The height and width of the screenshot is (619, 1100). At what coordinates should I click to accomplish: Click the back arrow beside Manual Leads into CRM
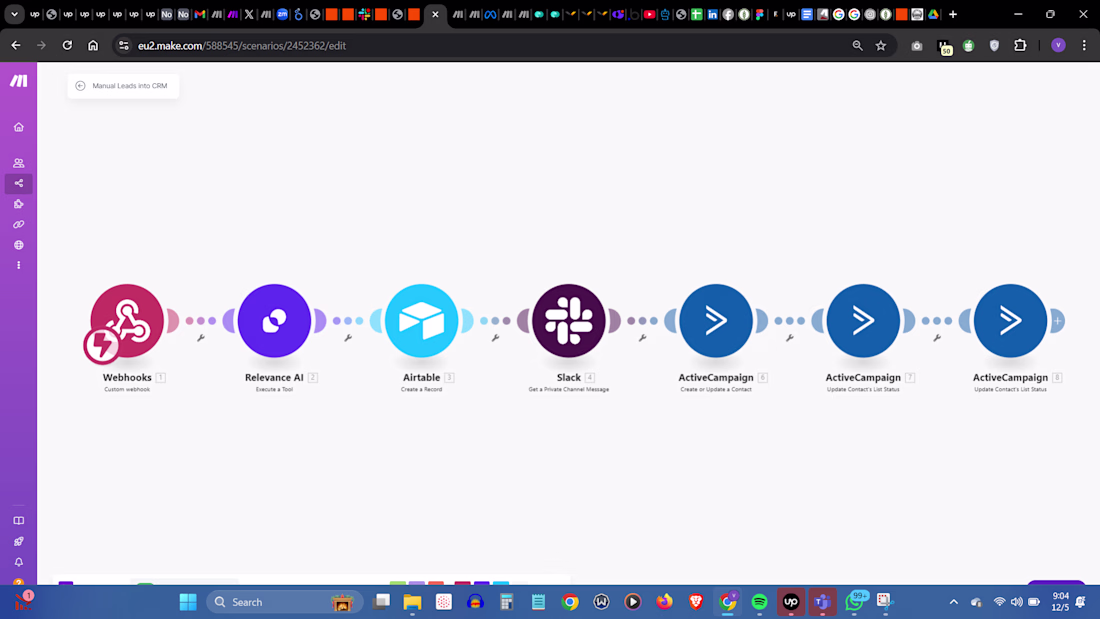(80, 86)
